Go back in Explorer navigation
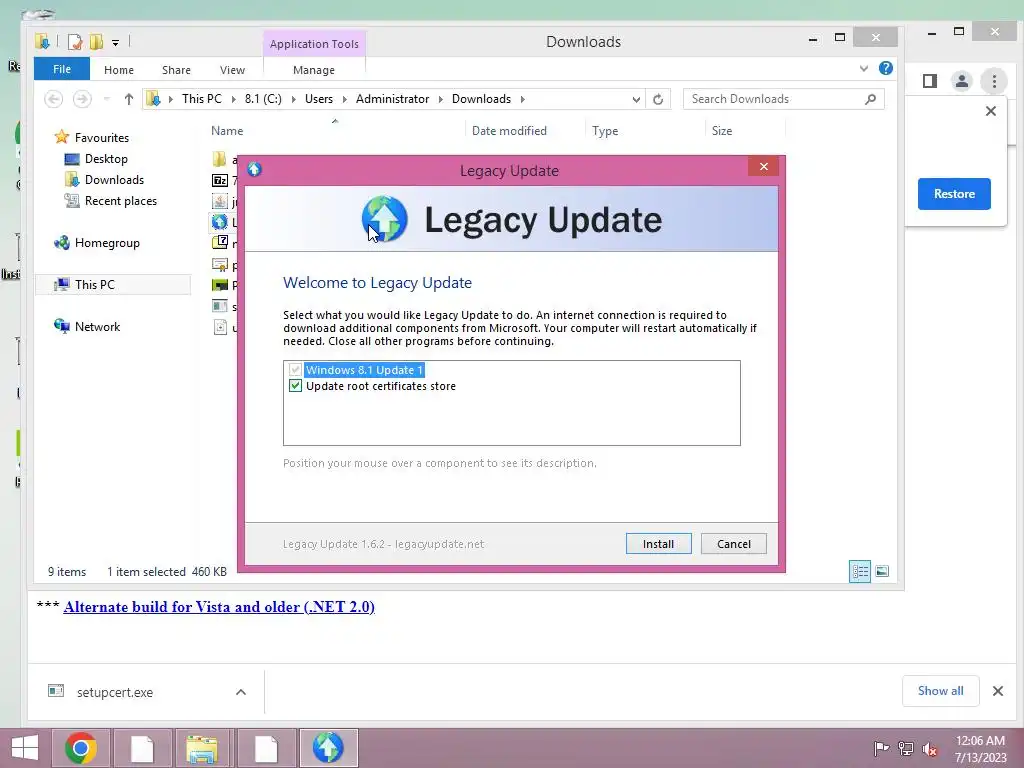The height and width of the screenshot is (768, 1024). [x=54, y=99]
